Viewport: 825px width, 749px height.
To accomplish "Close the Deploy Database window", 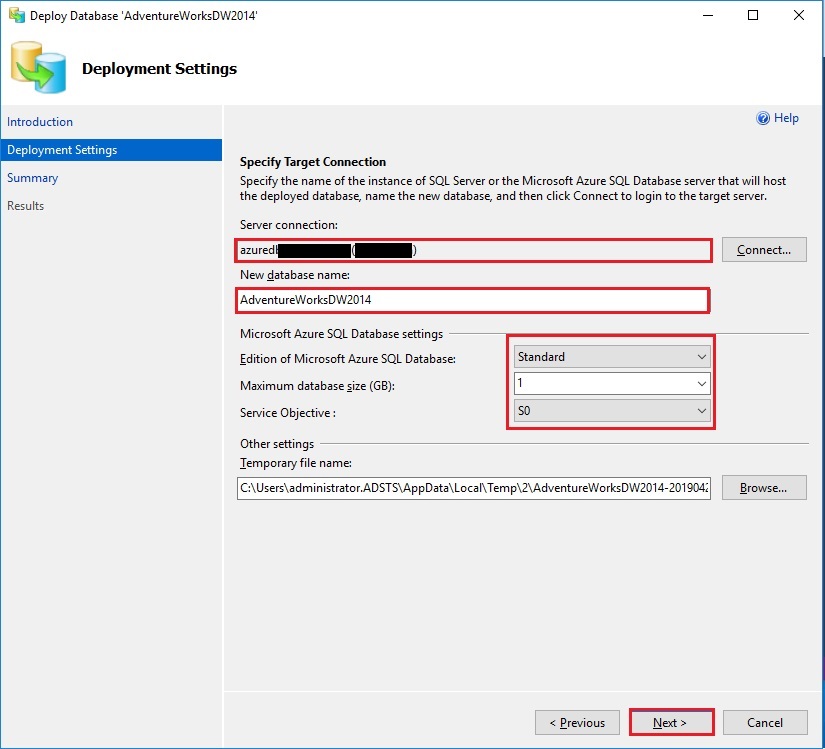I will pos(799,15).
